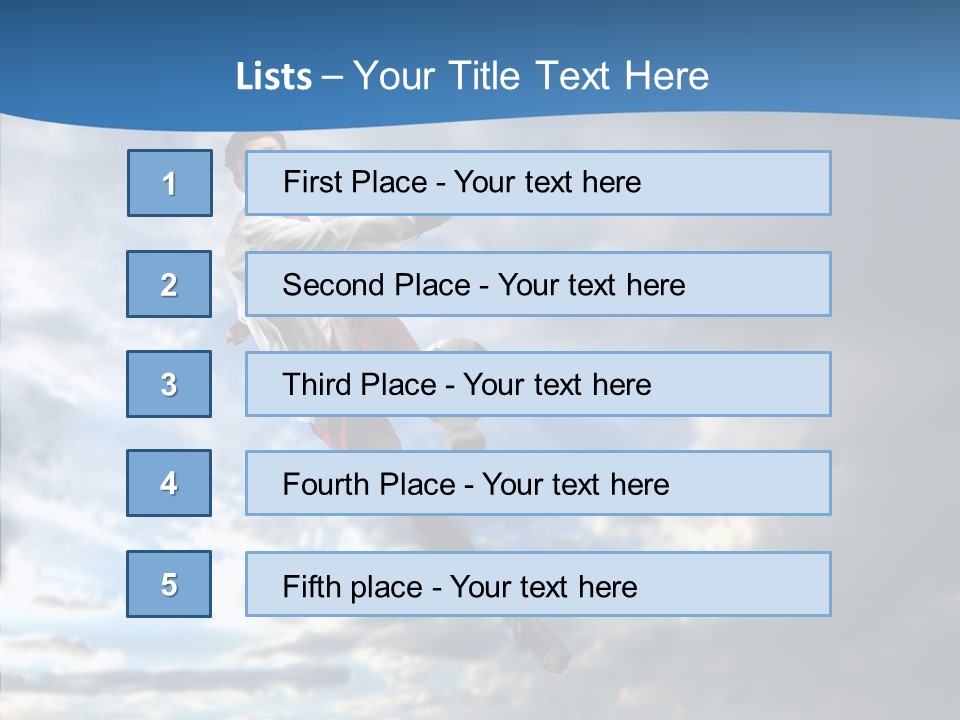Click the "First Place - Your text here" box

(x=538, y=183)
